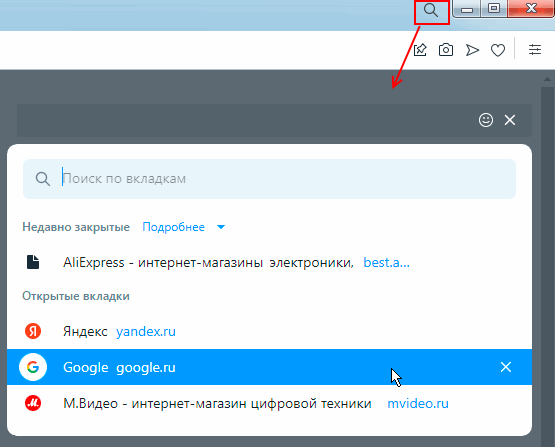Switch to the Яндекс open tab
Viewport: 555px width, 447px height.
(x=269, y=331)
